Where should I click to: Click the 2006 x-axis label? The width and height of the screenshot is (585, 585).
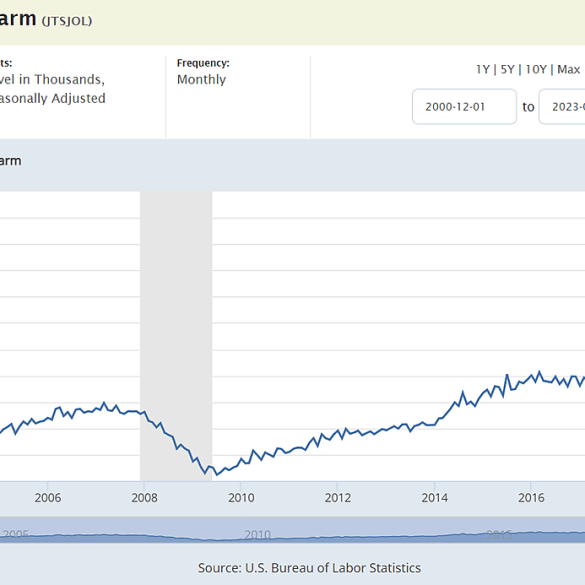[48, 498]
